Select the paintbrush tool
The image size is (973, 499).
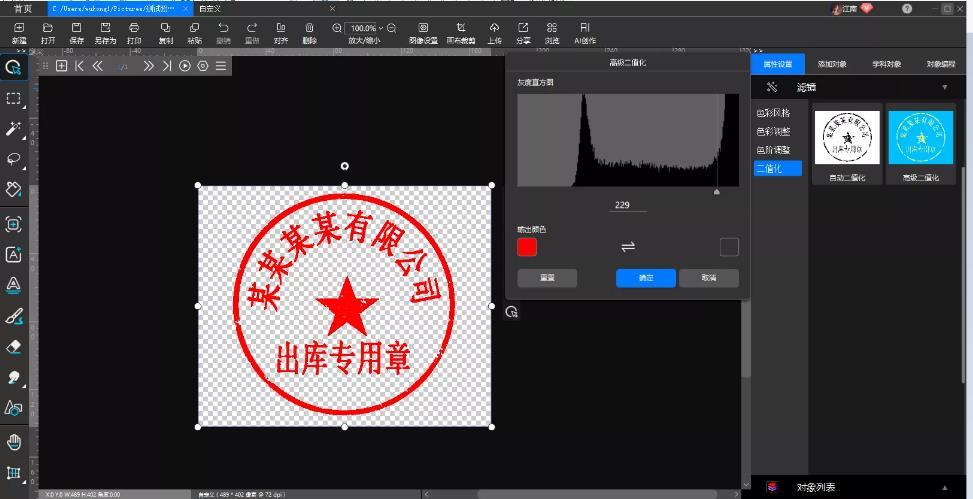point(14,317)
